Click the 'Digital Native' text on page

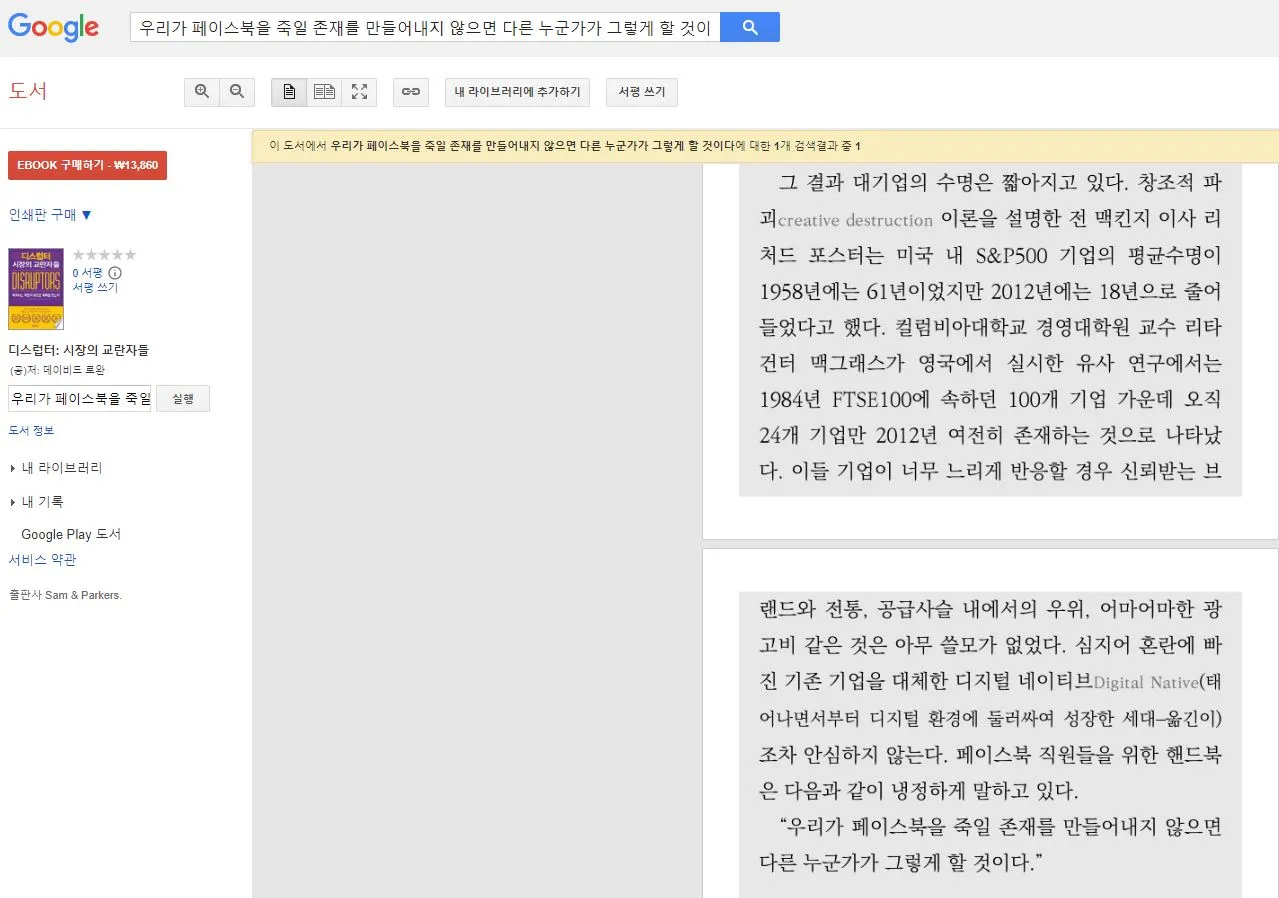[x=1145, y=684]
